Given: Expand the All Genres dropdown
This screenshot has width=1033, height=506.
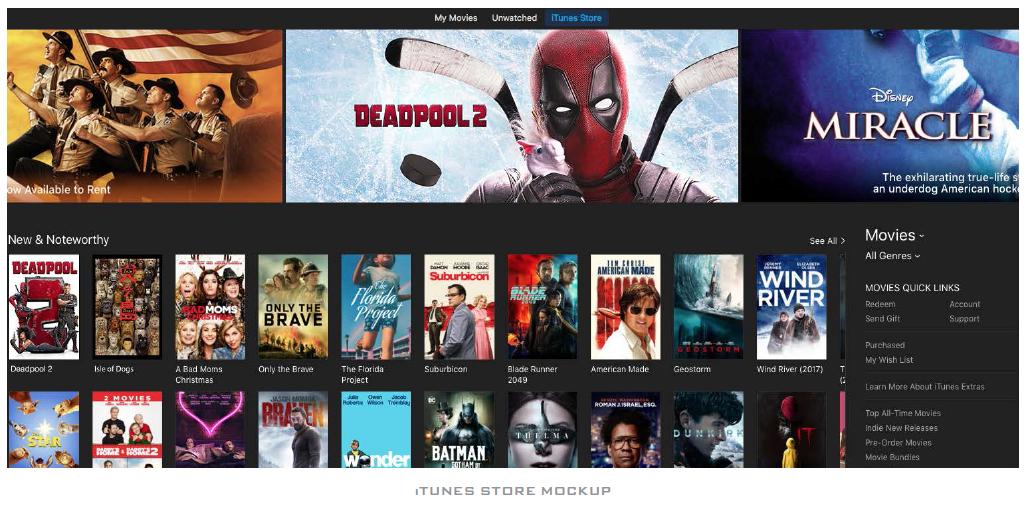Looking at the screenshot, I should 892,256.
